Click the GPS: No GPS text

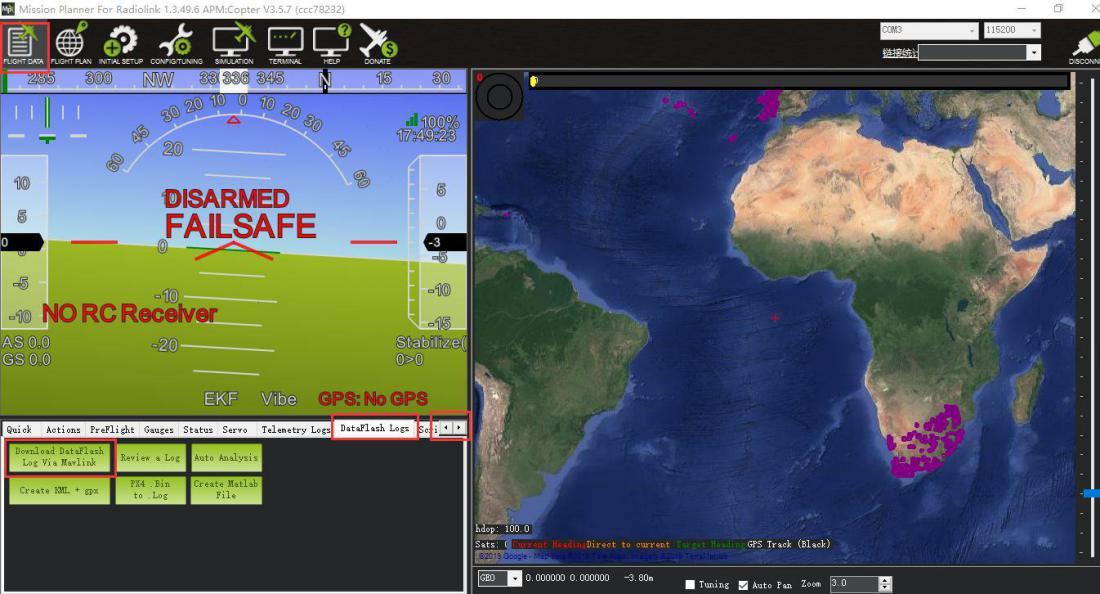coord(373,399)
